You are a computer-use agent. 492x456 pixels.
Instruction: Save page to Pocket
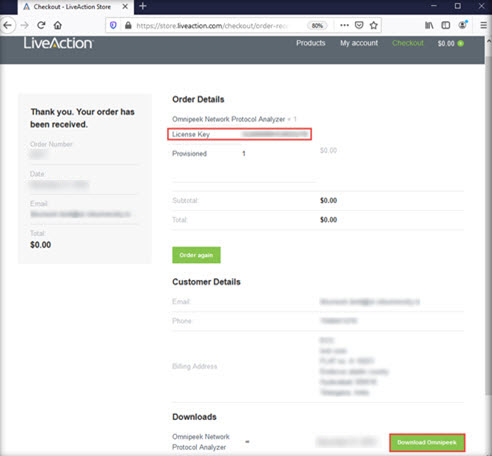click(x=359, y=25)
